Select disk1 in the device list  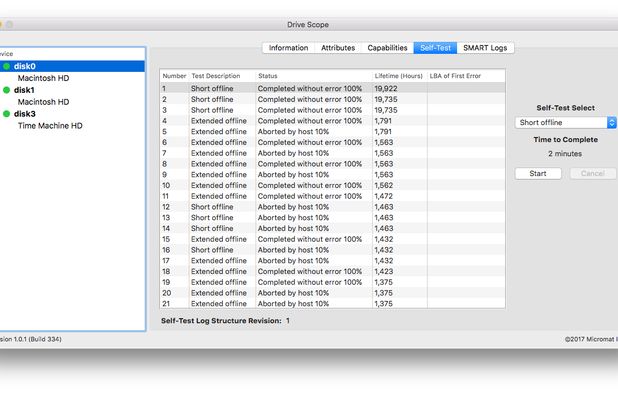(x=73, y=90)
